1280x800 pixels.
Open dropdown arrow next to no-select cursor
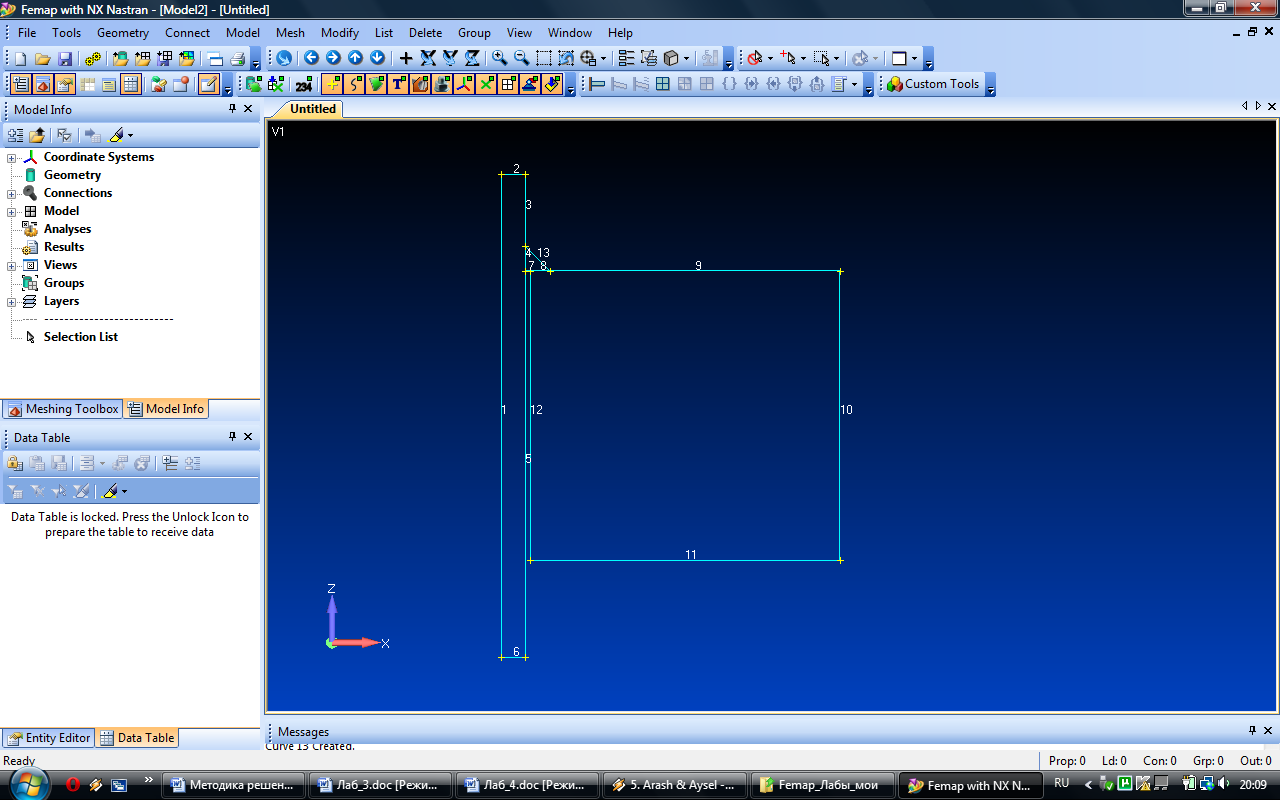pos(769,59)
